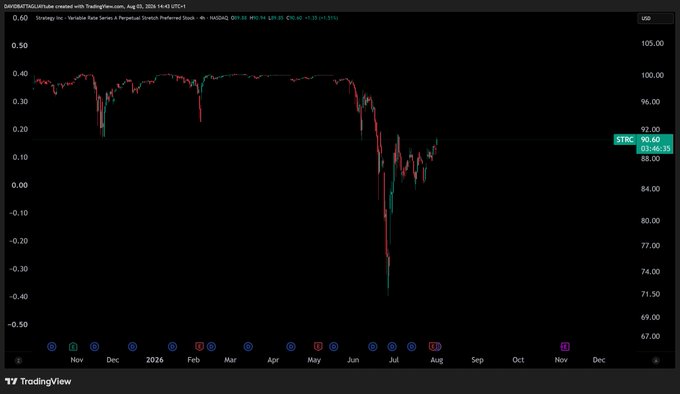Open the red earnings marker near Feb
The width and height of the screenshot is (680, 394).
click(x=199, y=346)
